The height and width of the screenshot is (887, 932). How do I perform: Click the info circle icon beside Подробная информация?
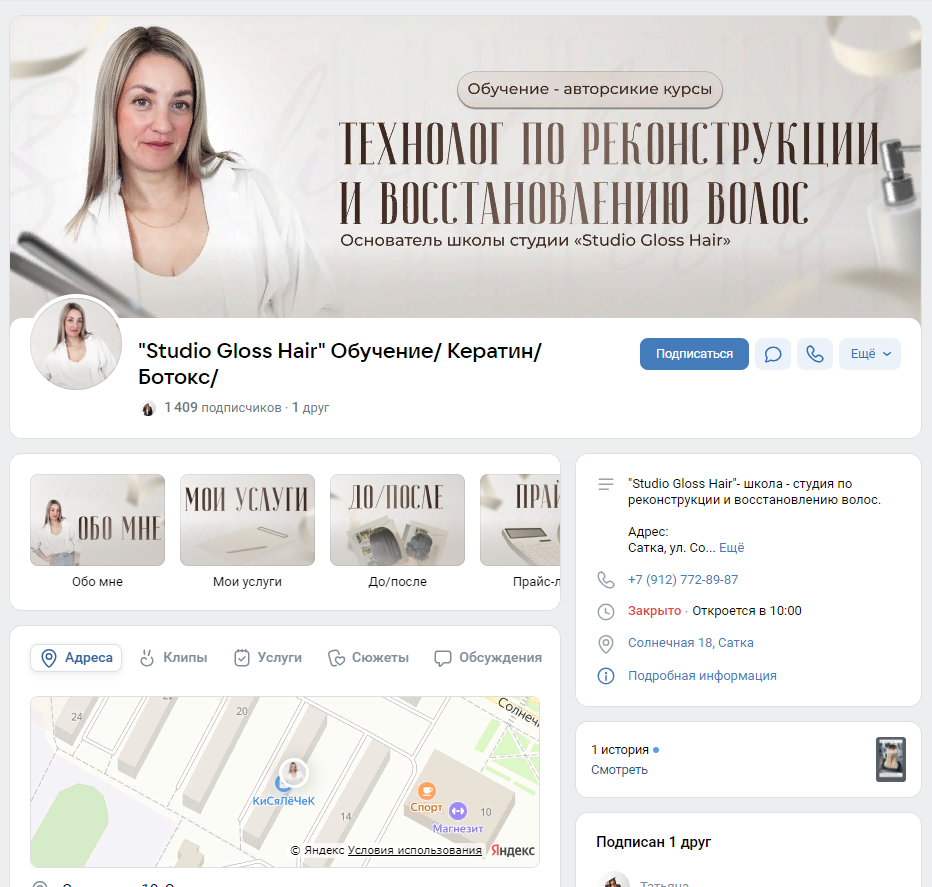pyautogui.click(x=606, y=676)
